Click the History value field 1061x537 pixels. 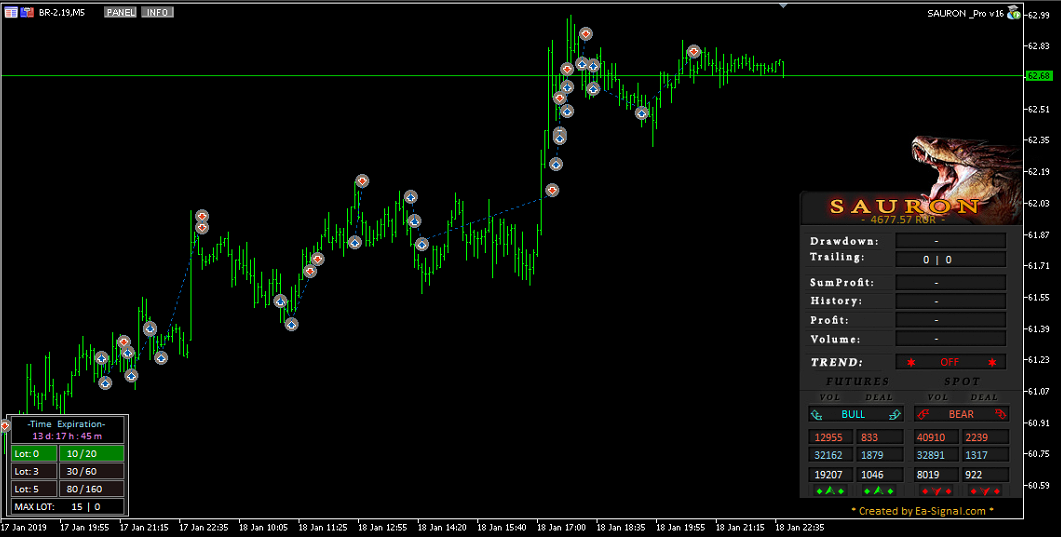[951, 301]
